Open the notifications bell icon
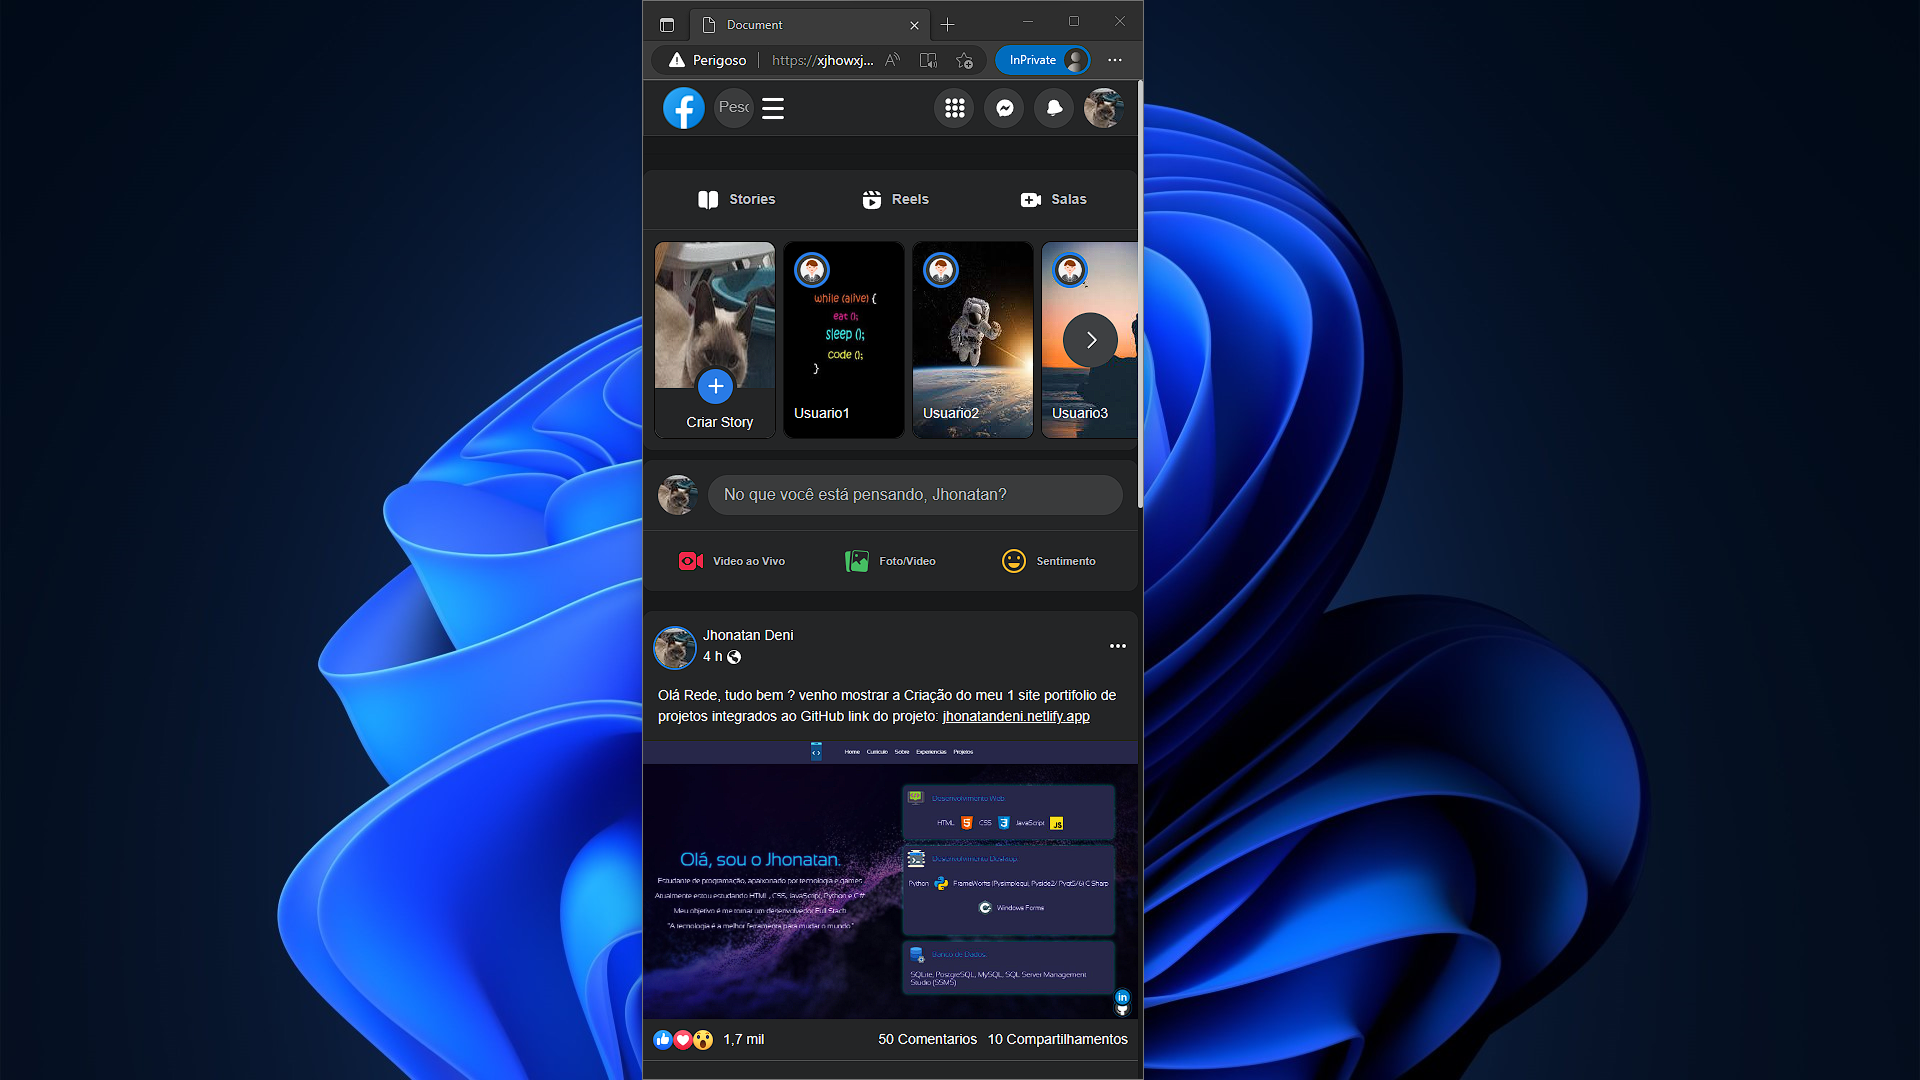This screenshot has height=1080, width=1920. click(x=1054, y=108)
